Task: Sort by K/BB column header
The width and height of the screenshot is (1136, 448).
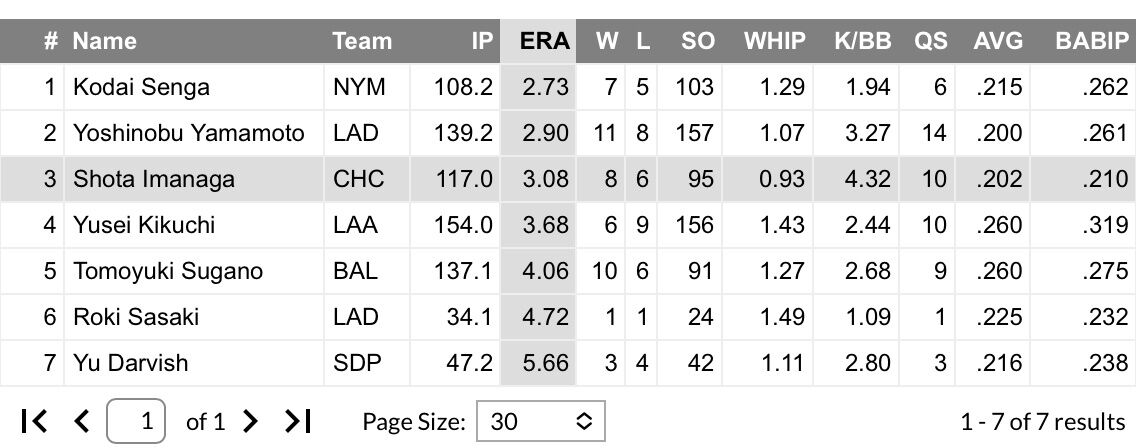Action: [862, 41]
